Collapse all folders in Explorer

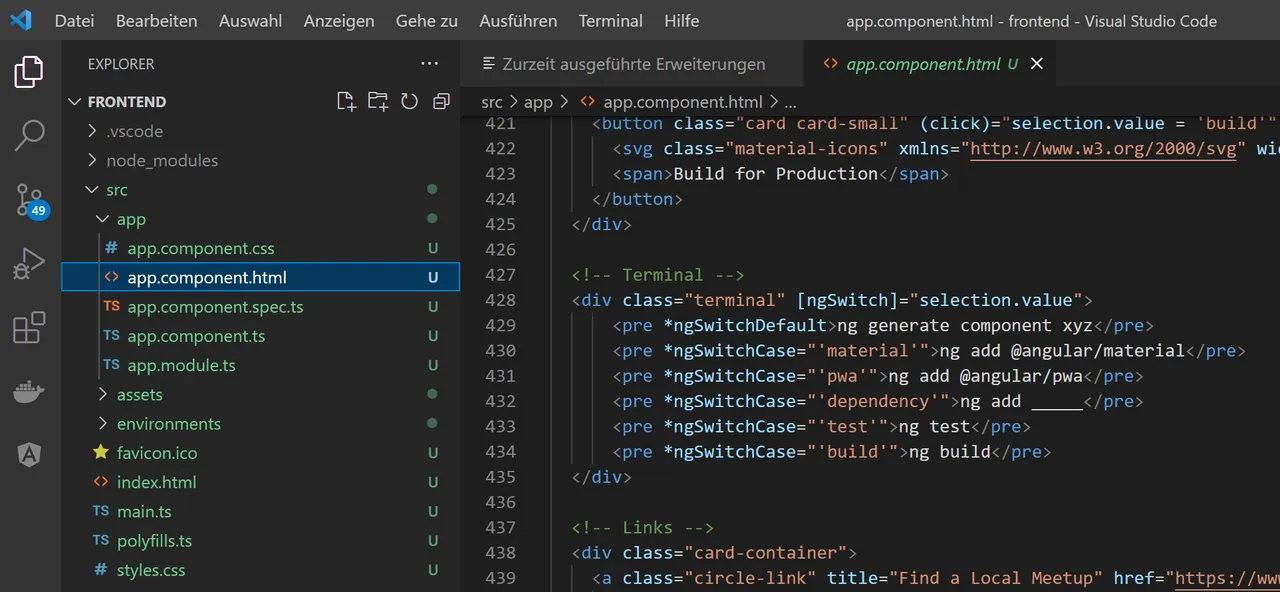point(441,101)
